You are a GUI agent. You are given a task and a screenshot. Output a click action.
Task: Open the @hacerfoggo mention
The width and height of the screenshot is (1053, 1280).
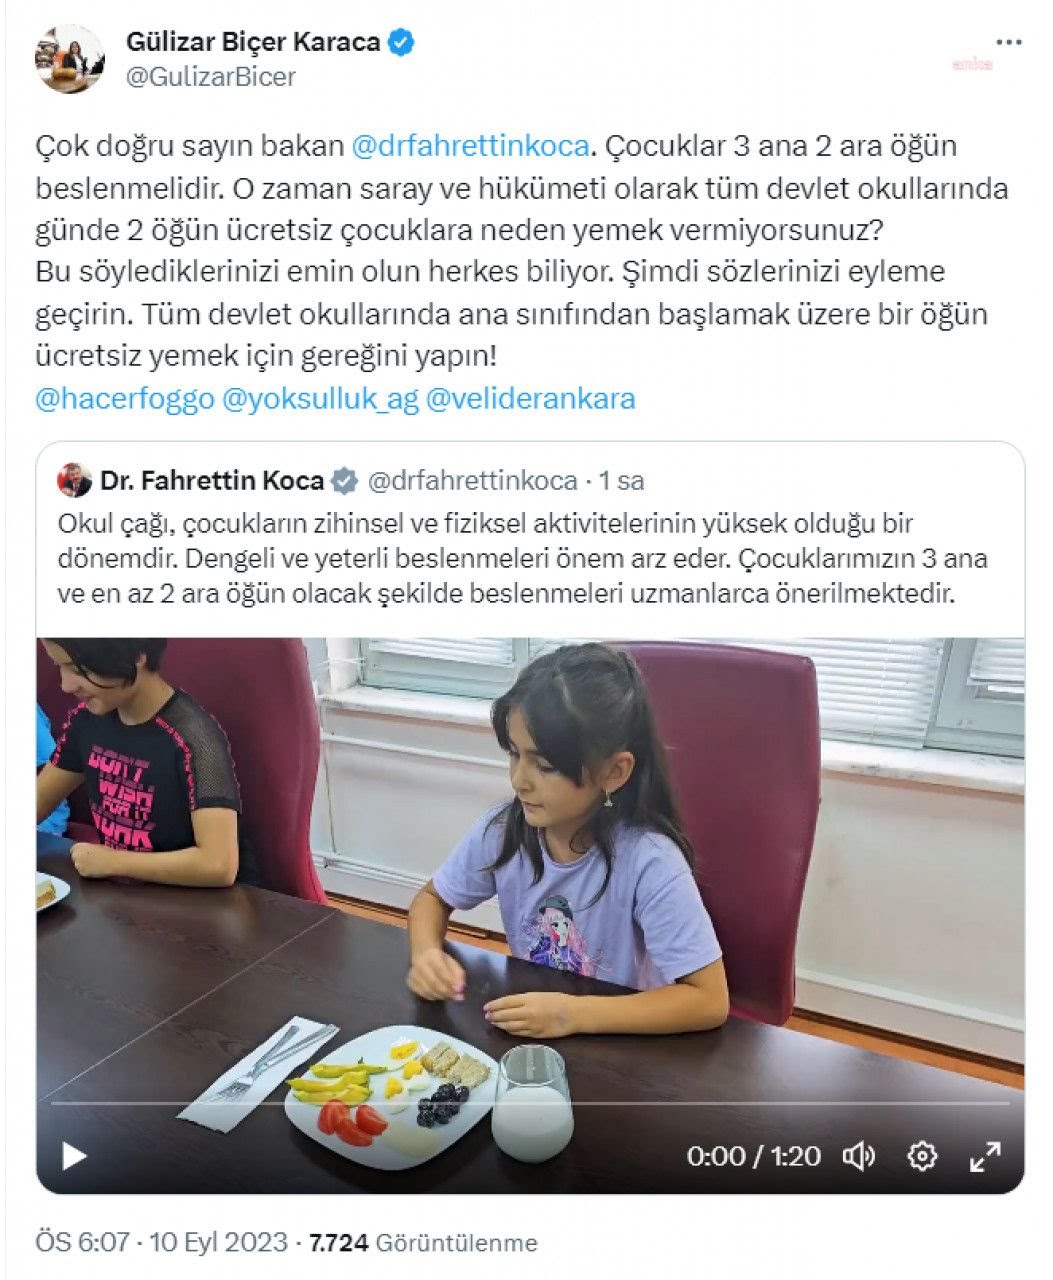point(125,398)
